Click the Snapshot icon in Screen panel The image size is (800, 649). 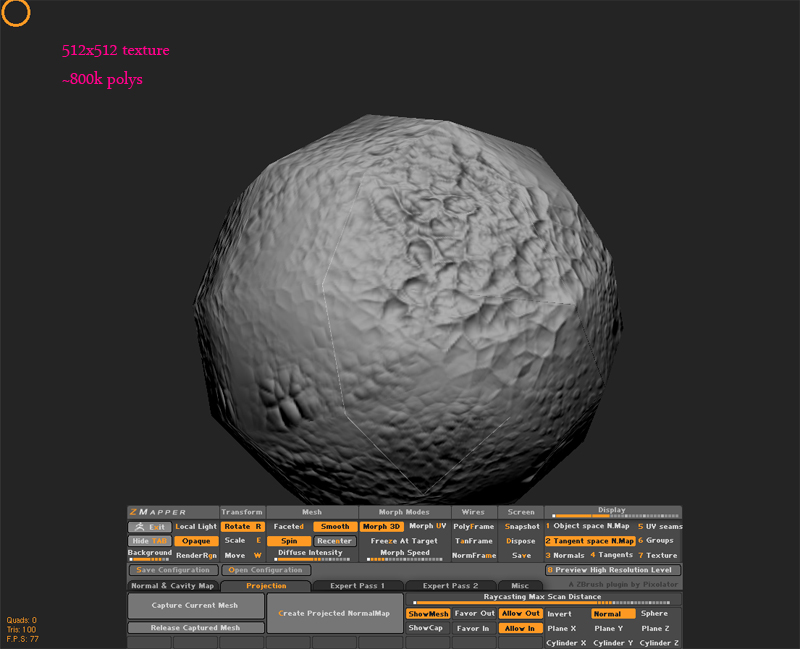(521, 526)
